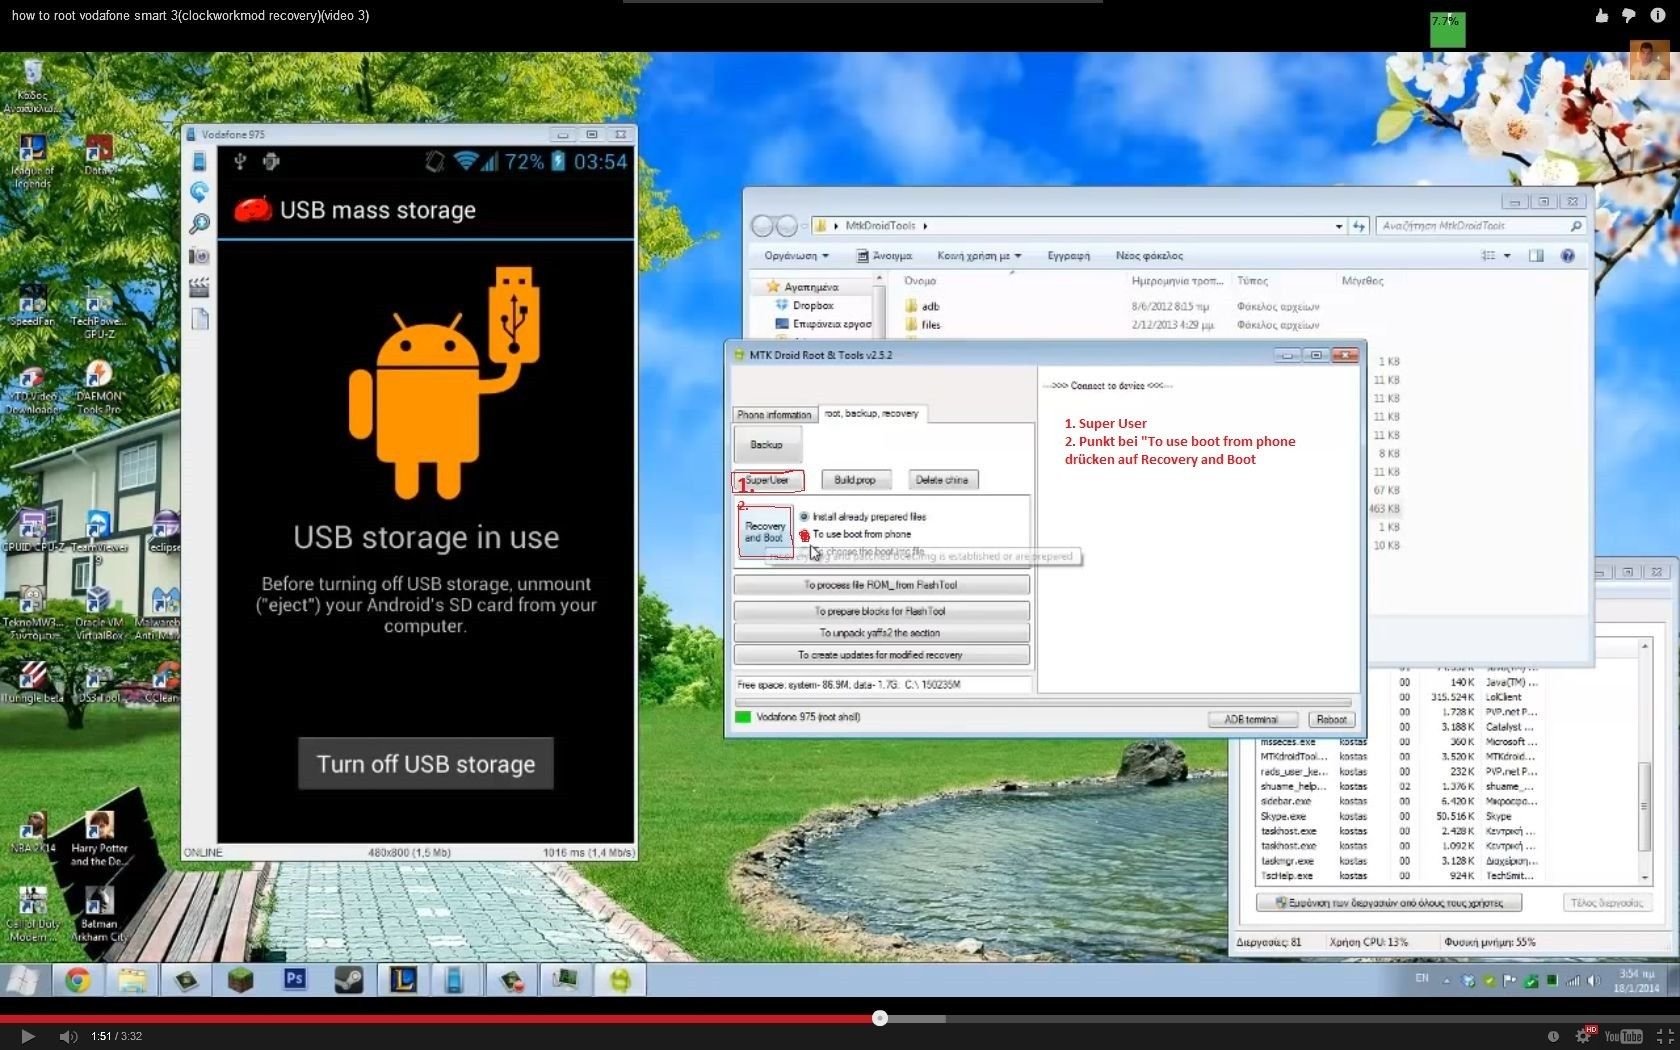The image size is (1680, 1050).
Task: Open Dropbox in Explorer favorites
Action: (812, 305)
